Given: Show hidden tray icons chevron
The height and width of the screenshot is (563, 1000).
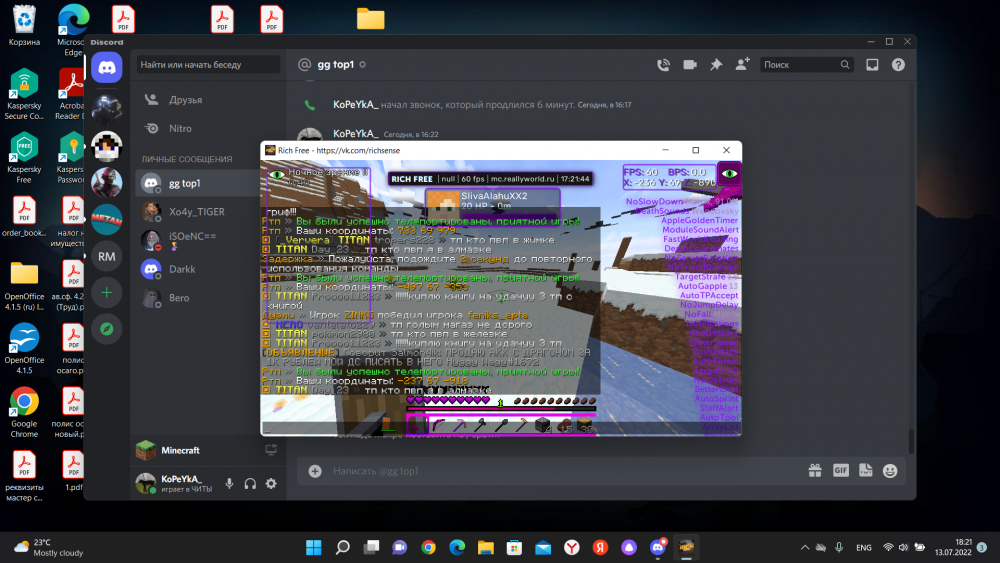Looking at the screenshot, I should [805, 547].
